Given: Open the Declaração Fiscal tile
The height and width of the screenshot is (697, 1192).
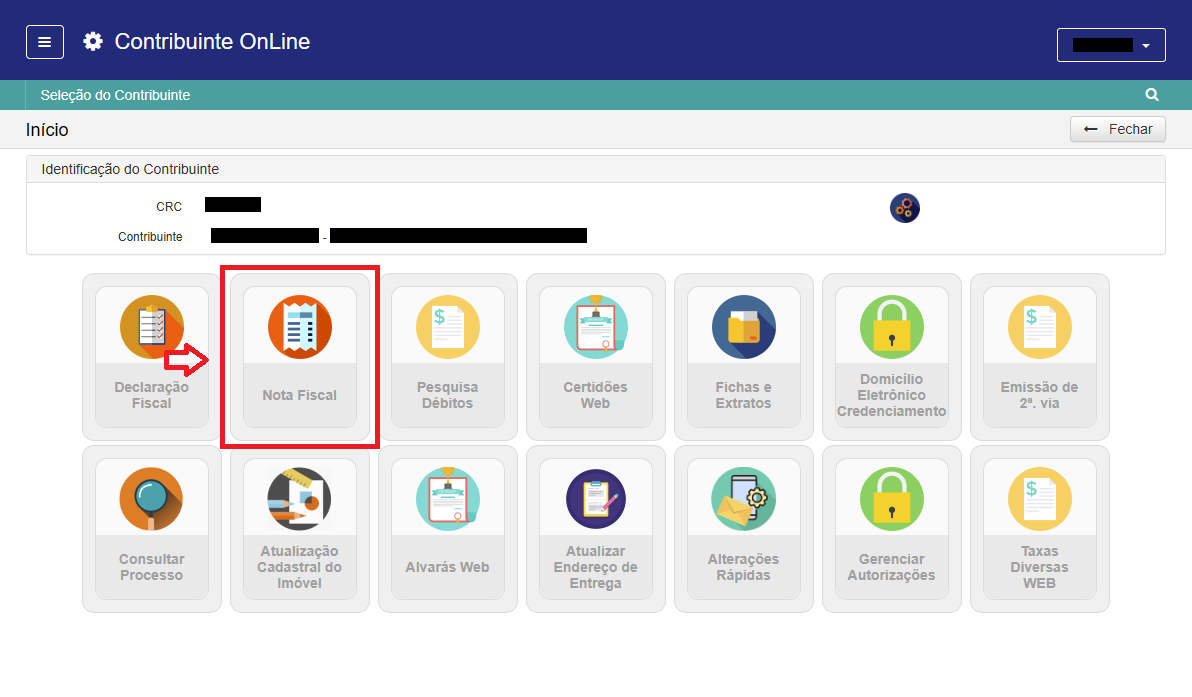Looking at the screenshot, I should [x=152, y=357].
